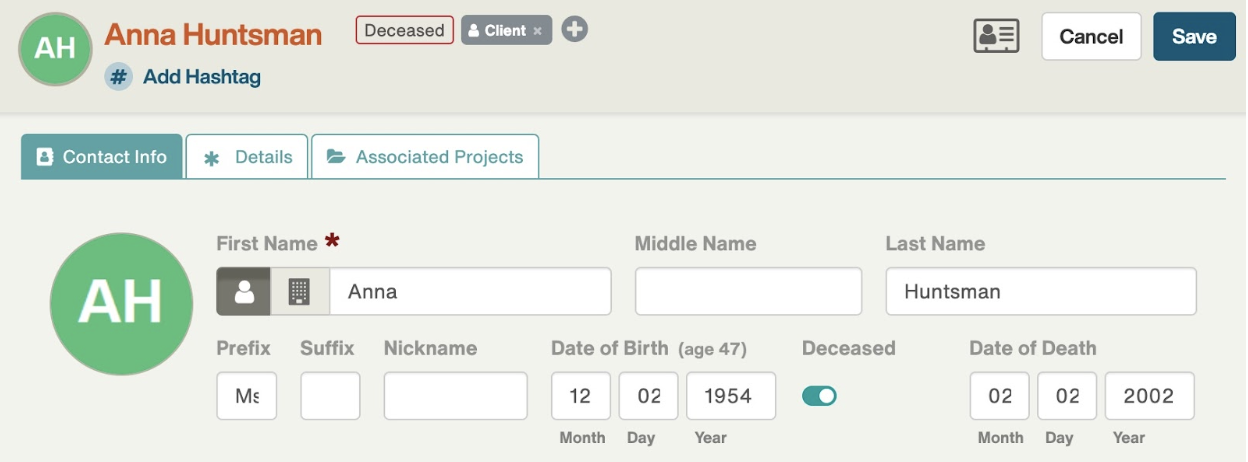Toggle off the Deceased switch
Viewport: 1248px width, 462px height.
pyautogui.click(x=819, y=396)
